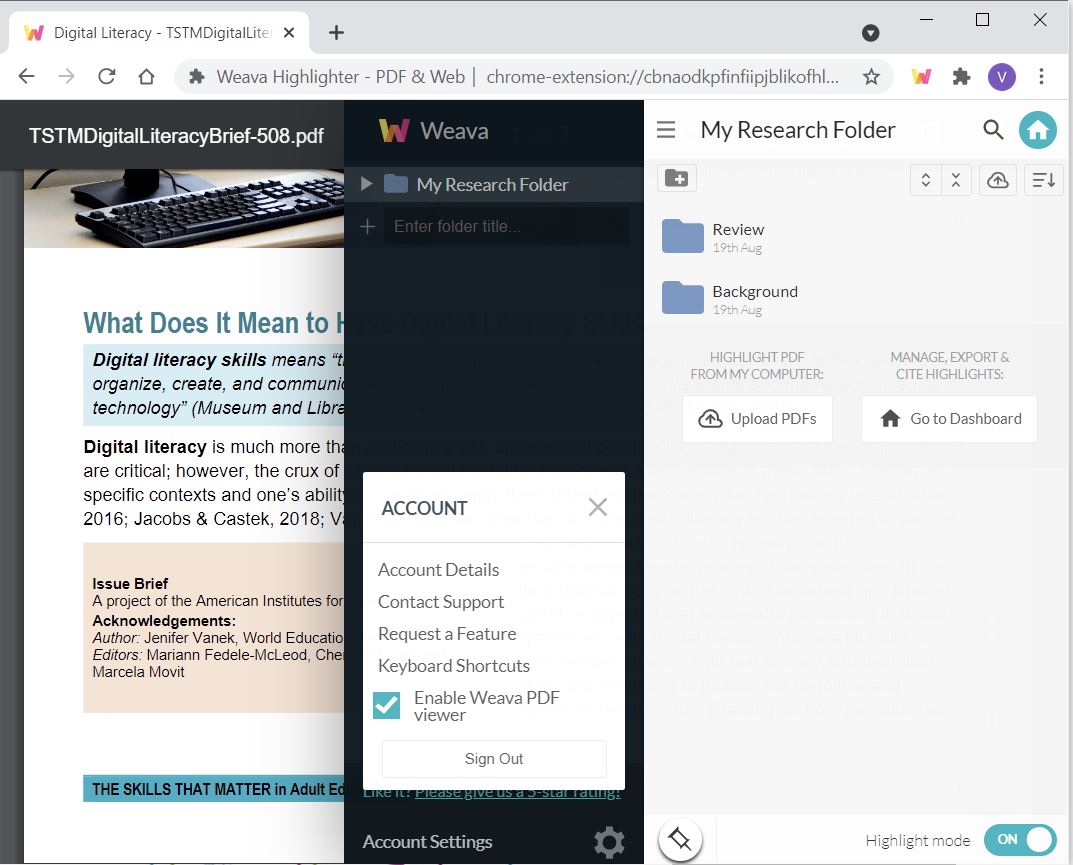The image size is (1073, 865).
Task: Select My Research Folder in sidebar
Action: (x=492, y=184)
